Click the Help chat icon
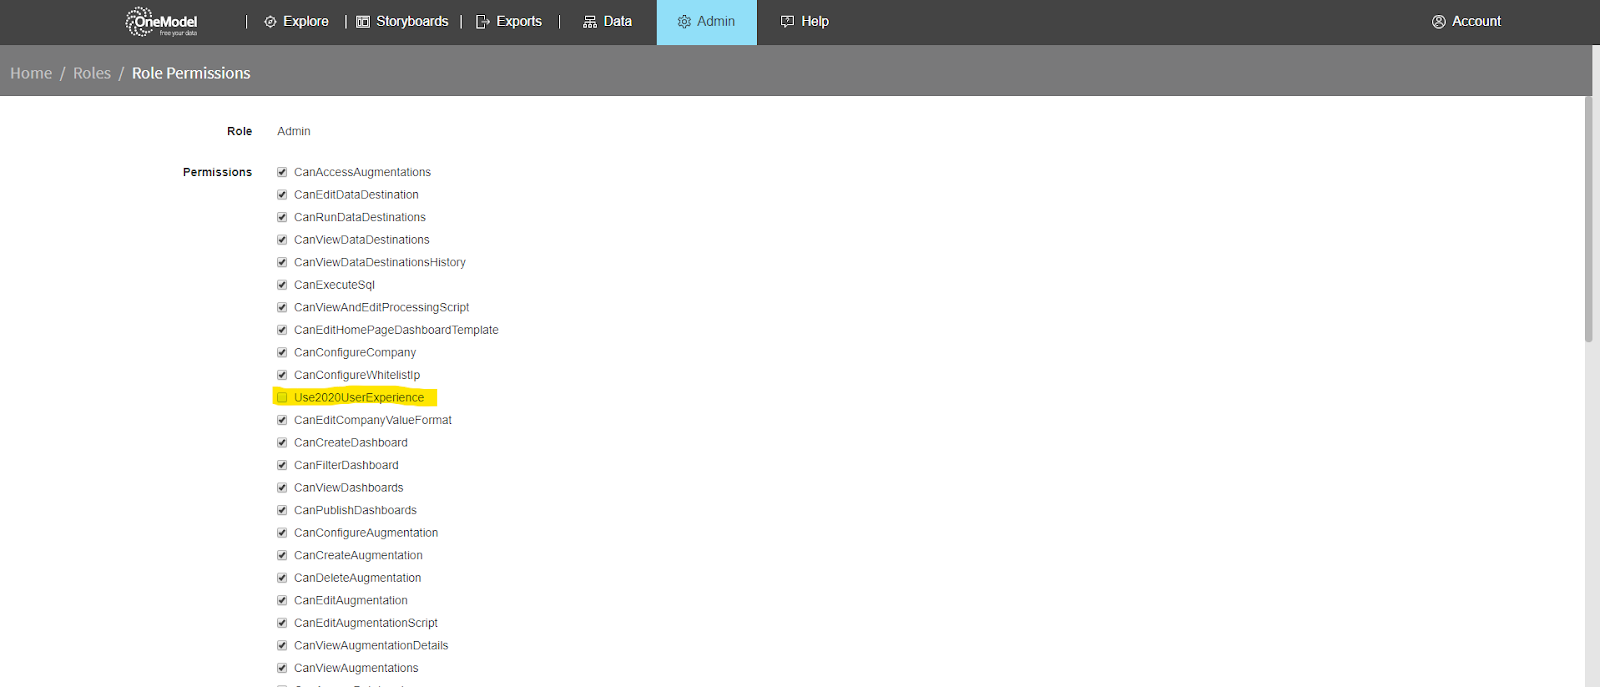1600x687 pixels. click(787, 22)
